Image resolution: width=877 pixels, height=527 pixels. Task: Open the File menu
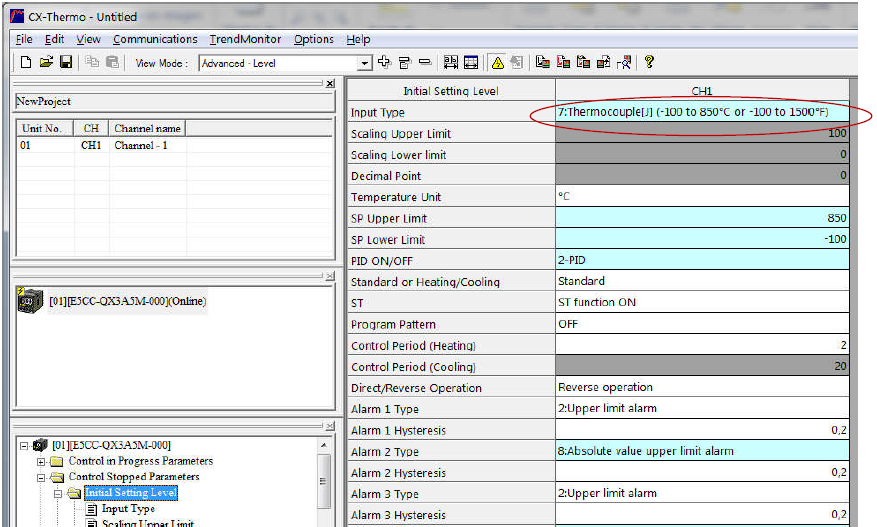[x=23, y=39]
